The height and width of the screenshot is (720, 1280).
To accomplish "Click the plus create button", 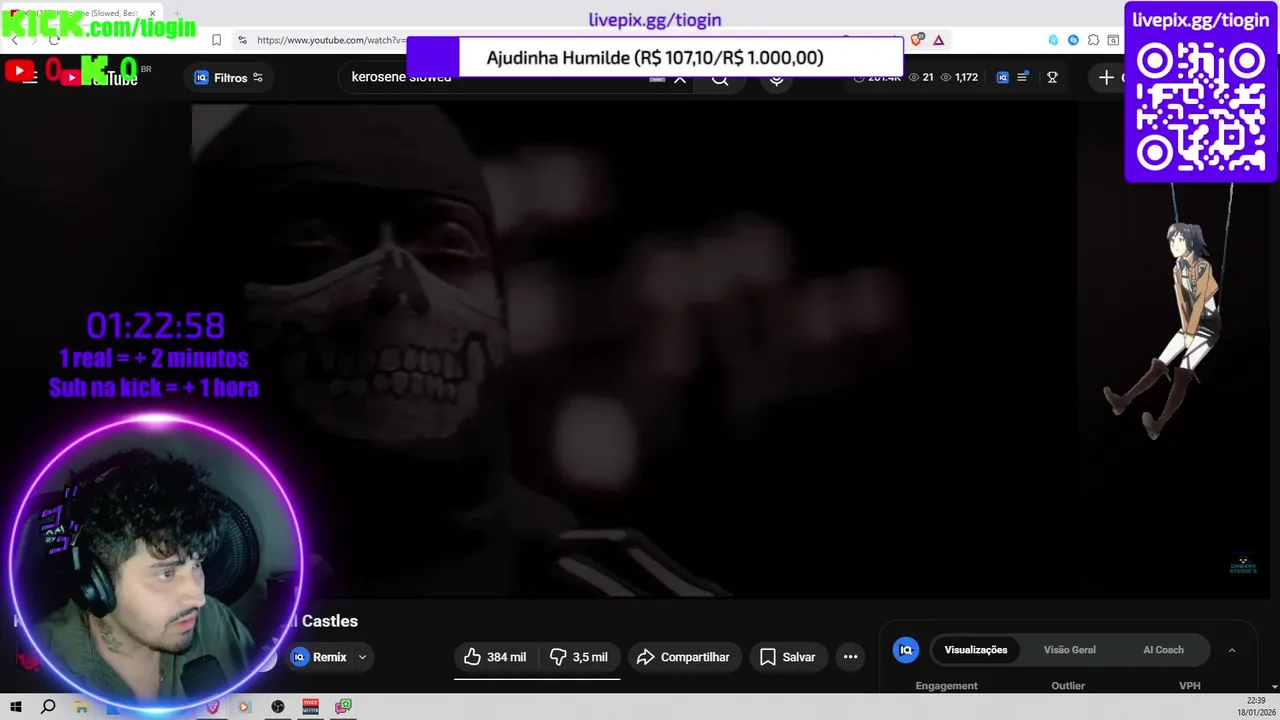I will pyautogui.click(x=1106, y=77).
